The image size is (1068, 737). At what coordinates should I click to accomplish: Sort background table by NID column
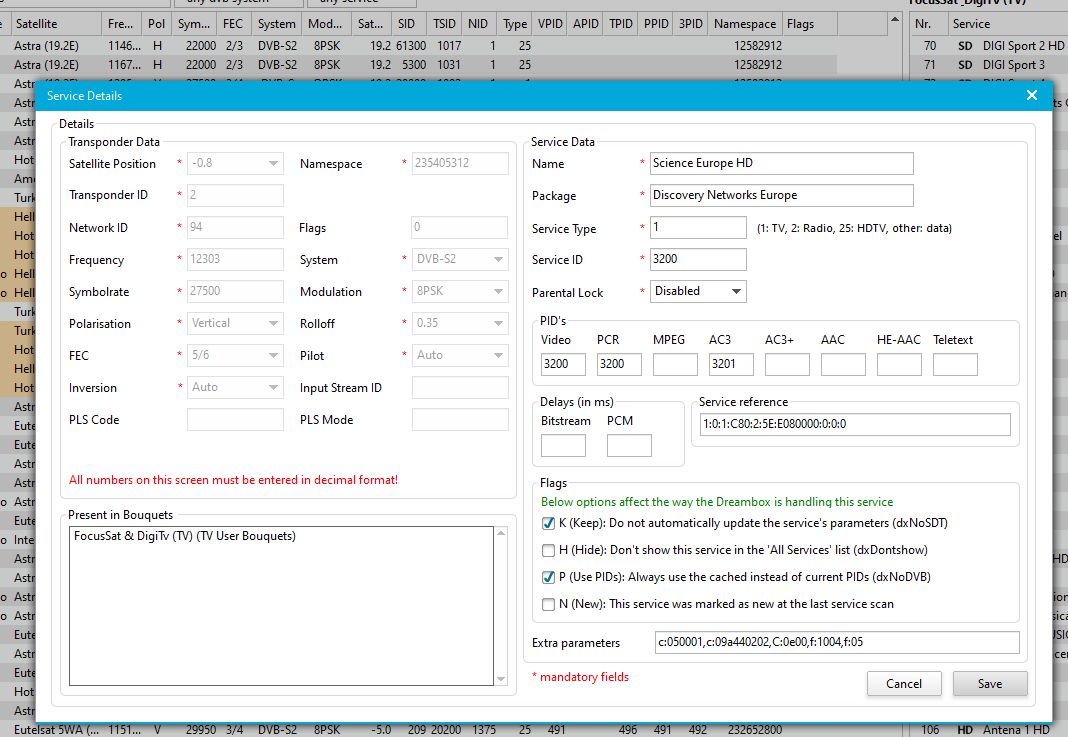coord(480,24)
